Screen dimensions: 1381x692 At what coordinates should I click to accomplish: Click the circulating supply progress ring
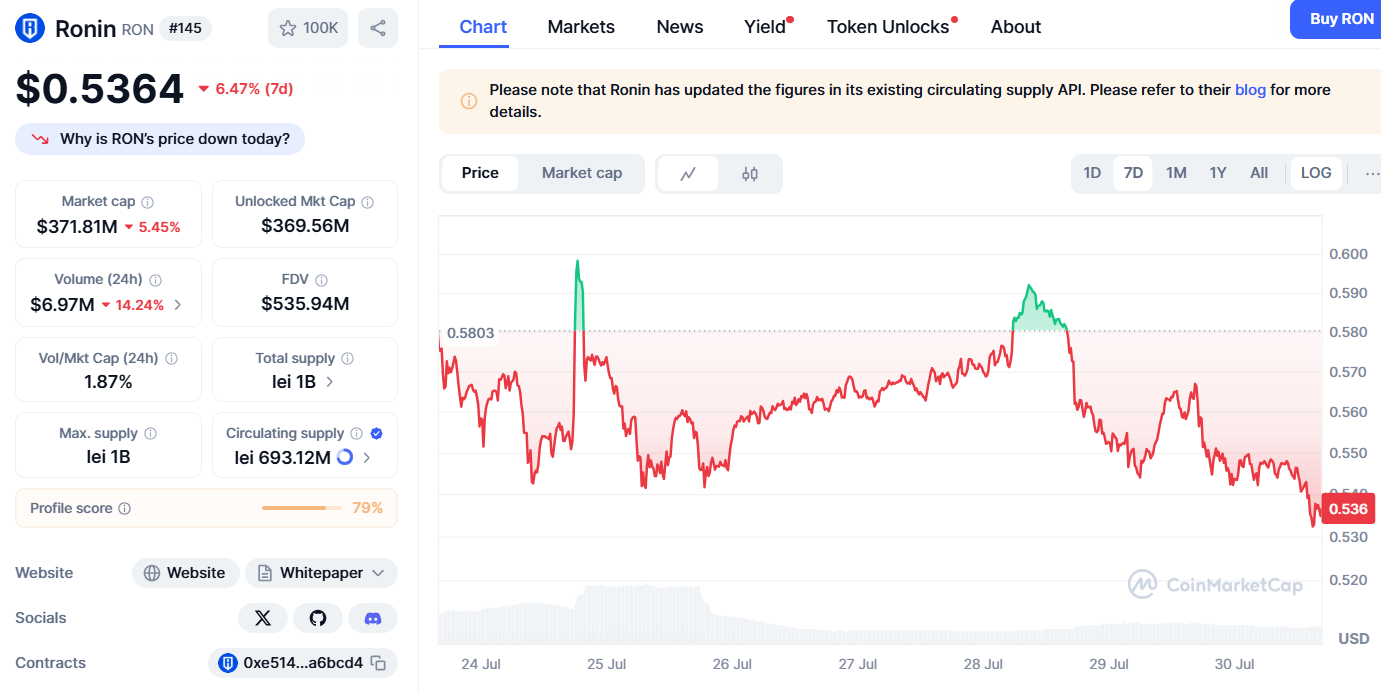pyautogui.click(x=345, y=457)
